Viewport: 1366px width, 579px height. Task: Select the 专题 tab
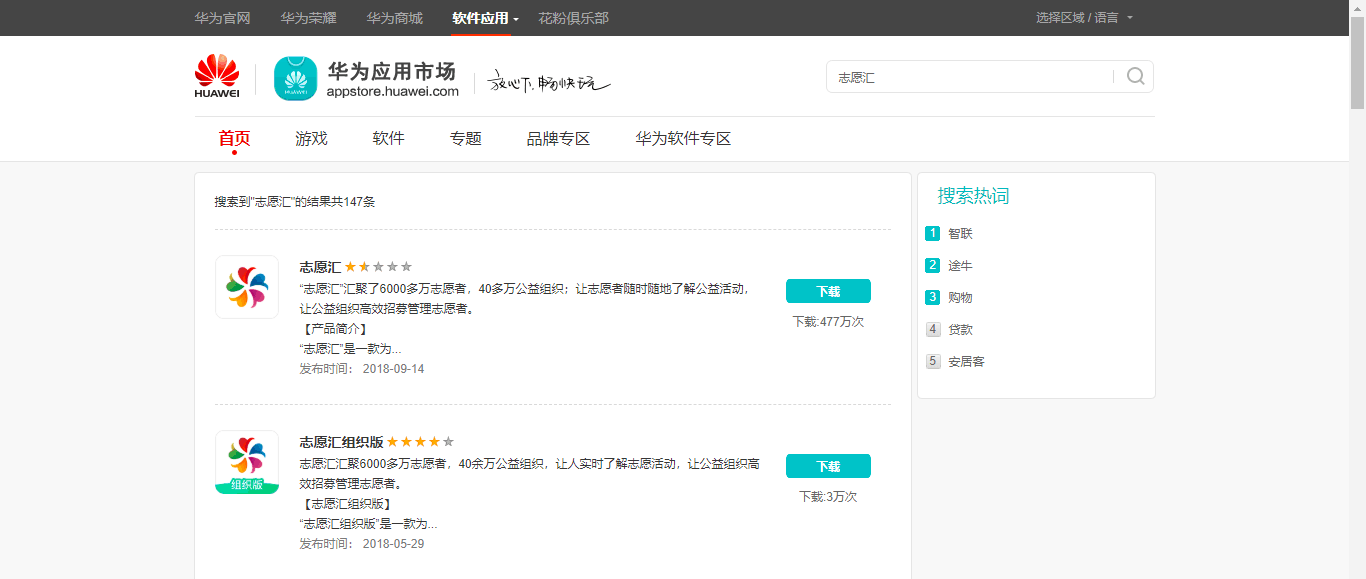465,139
